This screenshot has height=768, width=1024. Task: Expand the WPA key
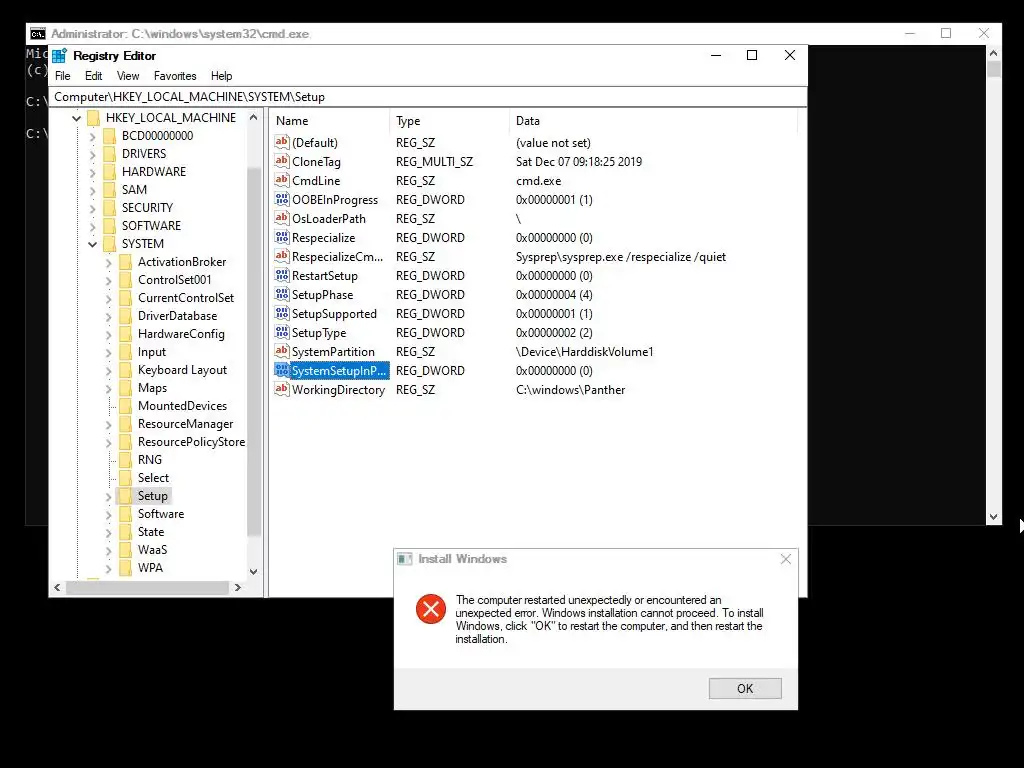pos(108,568)
